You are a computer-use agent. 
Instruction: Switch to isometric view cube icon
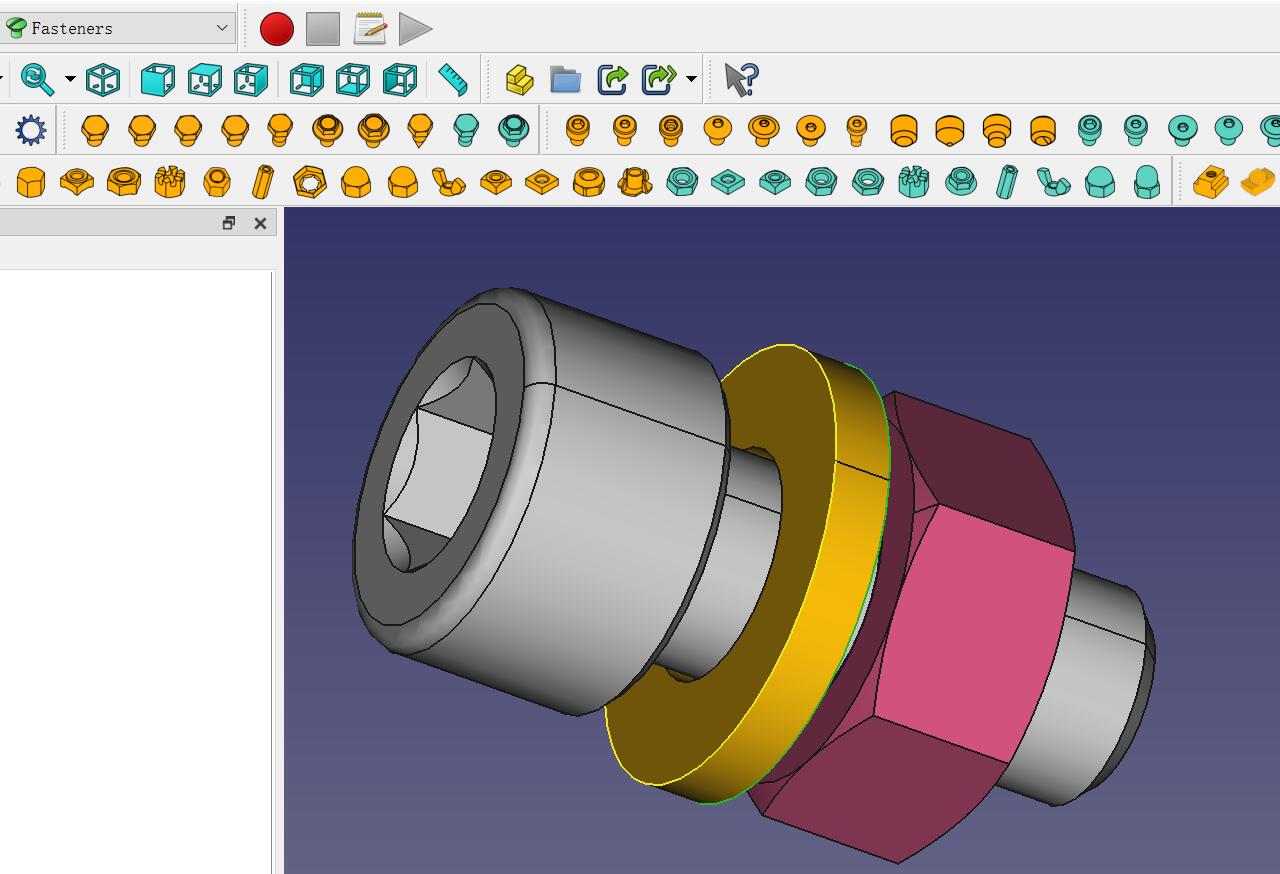[x=103, y=79]
